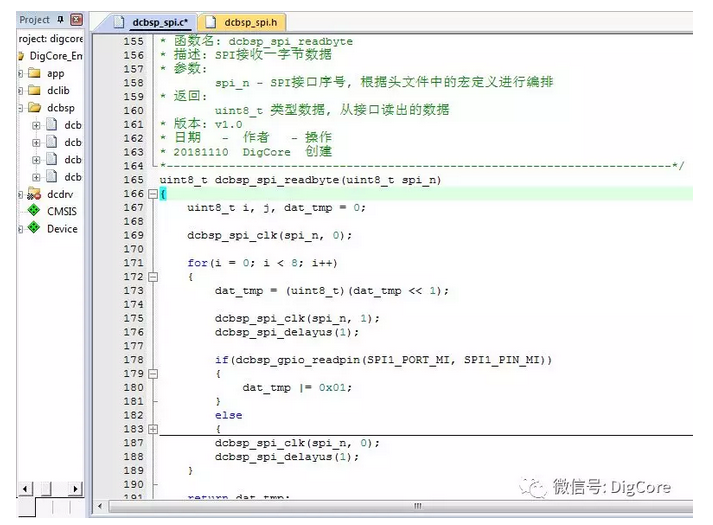Click editor horizontal scrollbar left arrow
This screenshot has height=525, width=713.
pyautogui.click(x=100, y=506)
